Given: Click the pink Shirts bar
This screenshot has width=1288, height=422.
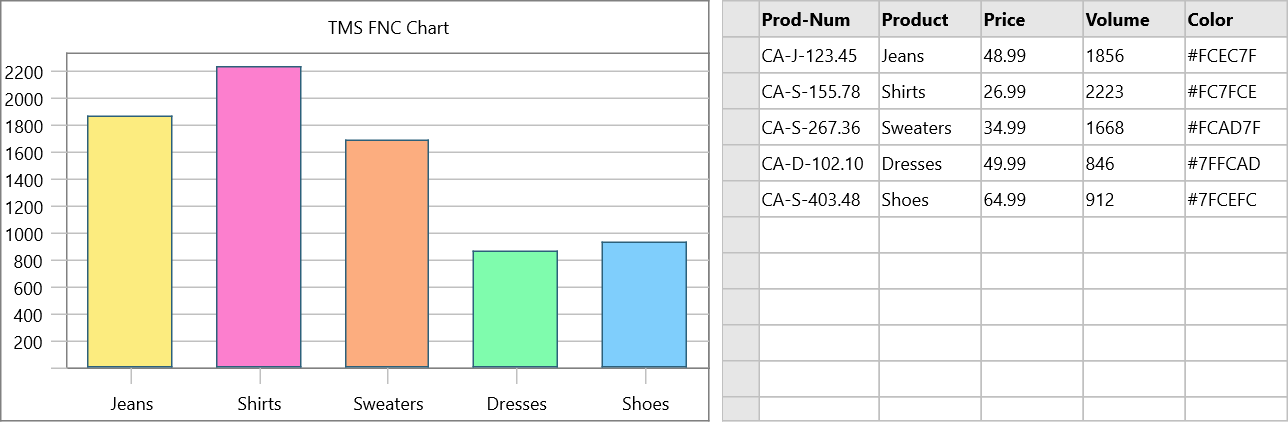Looking at the screenshot, I should (259, 217).
